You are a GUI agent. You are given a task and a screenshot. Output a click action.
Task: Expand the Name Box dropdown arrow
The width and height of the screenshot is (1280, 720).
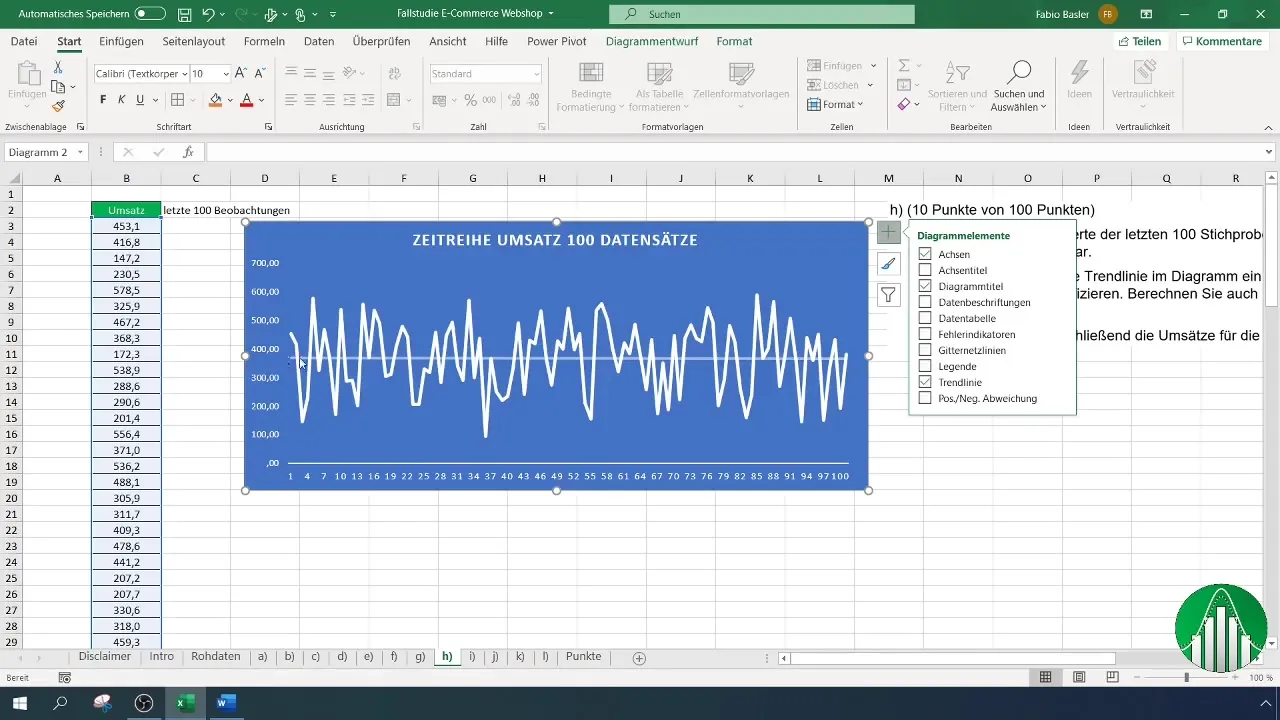(x=80, y=152)
